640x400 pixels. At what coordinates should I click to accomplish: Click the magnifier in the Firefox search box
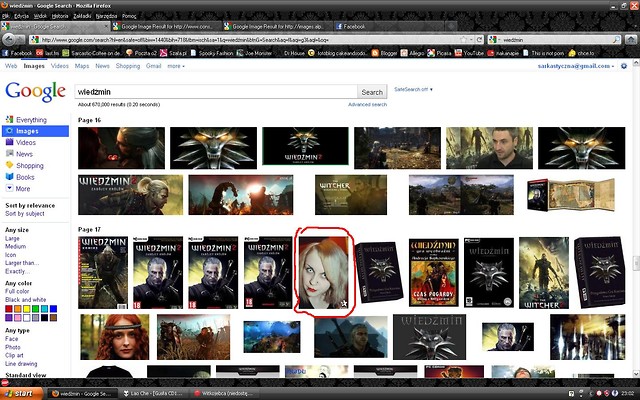pyautogui.click(x=616, y=40)
